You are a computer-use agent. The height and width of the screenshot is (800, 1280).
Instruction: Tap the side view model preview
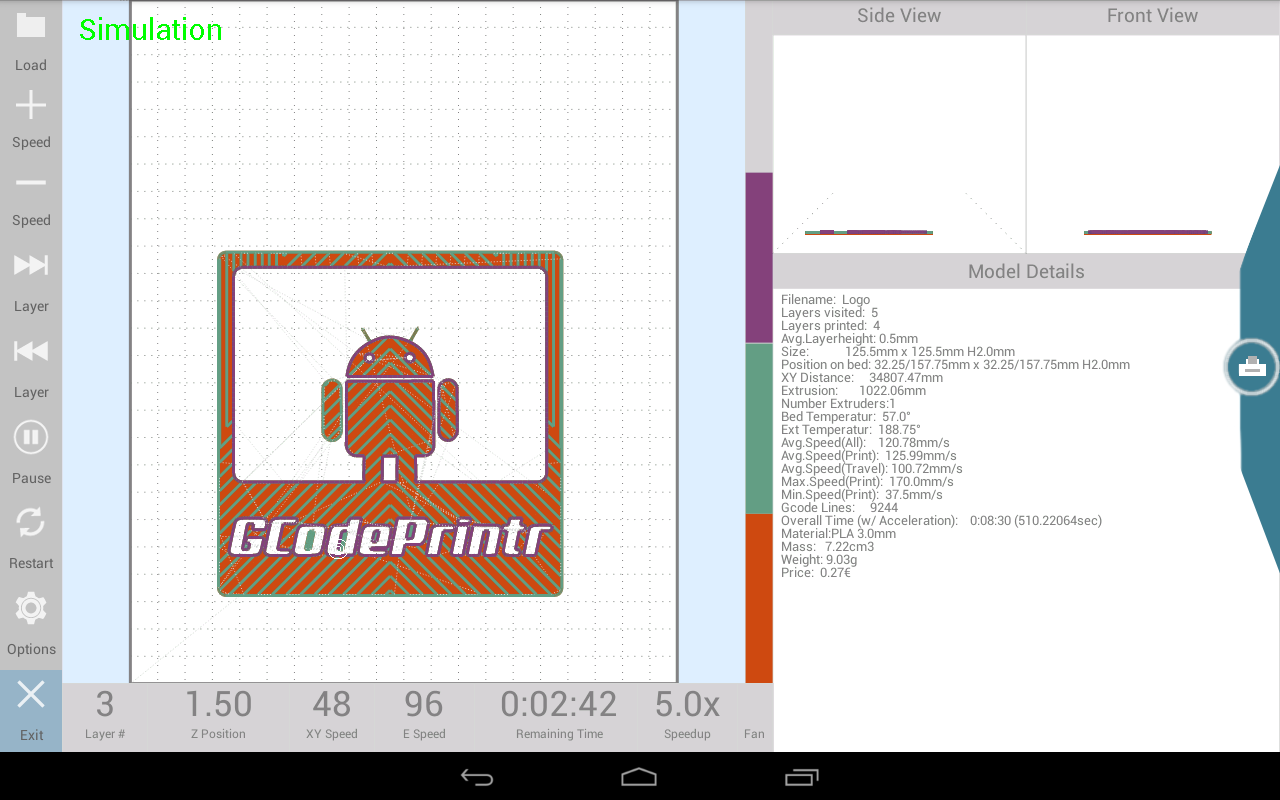[x=868, y=232]
